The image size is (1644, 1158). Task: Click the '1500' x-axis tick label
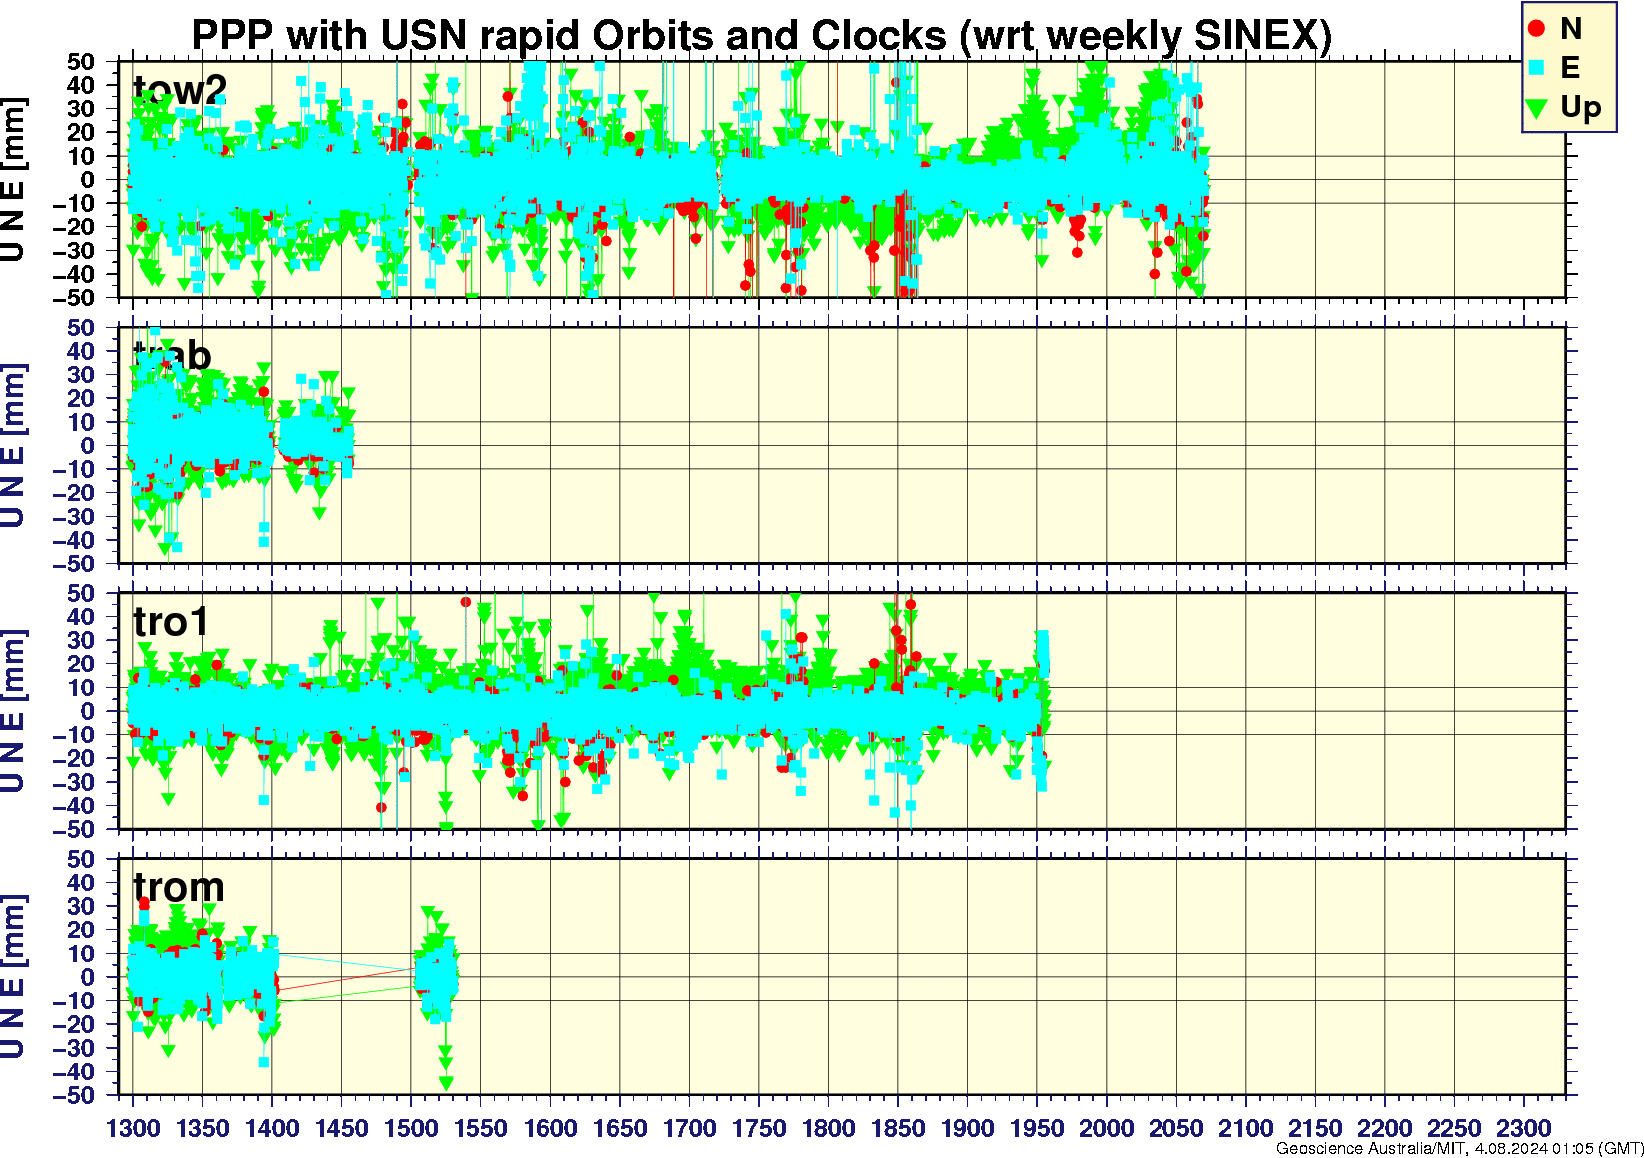pos(411,1128)
